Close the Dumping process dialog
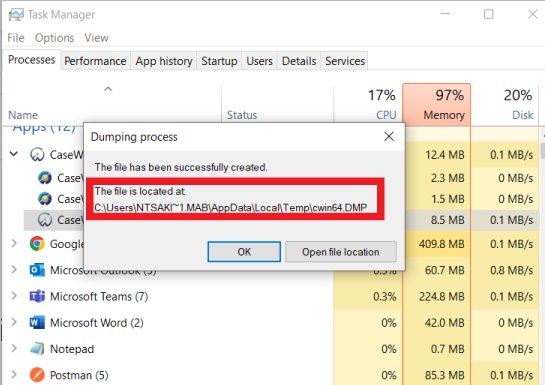 (x=389, y=136)
